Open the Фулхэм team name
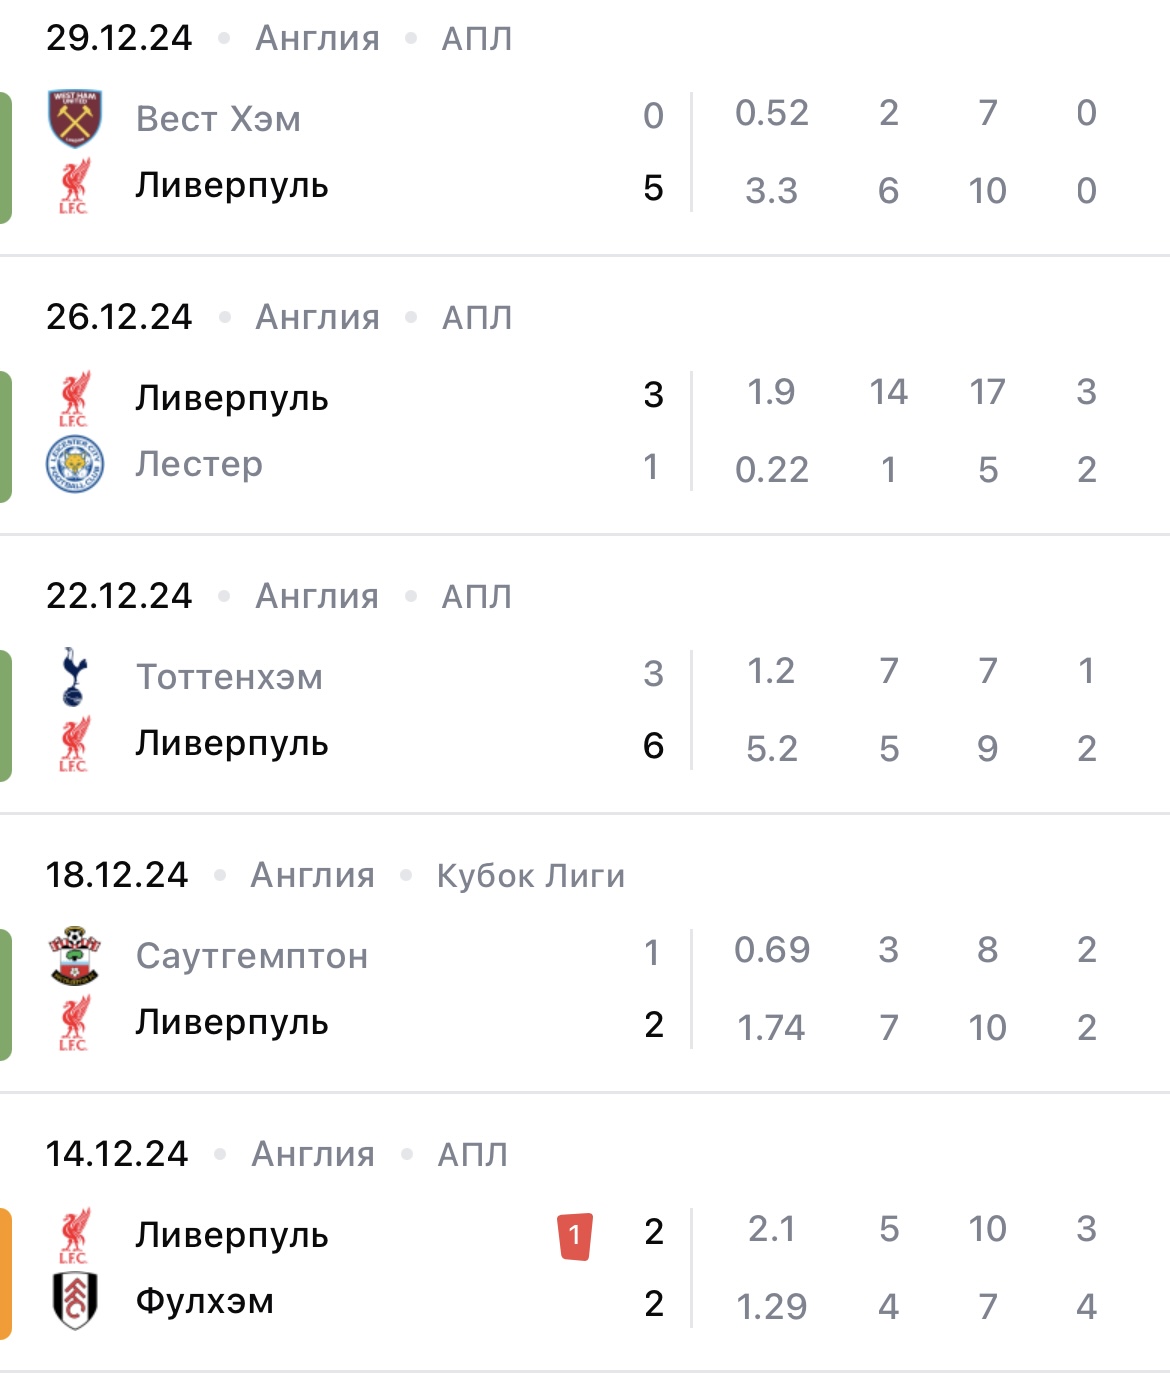 tap(204, 1301)
